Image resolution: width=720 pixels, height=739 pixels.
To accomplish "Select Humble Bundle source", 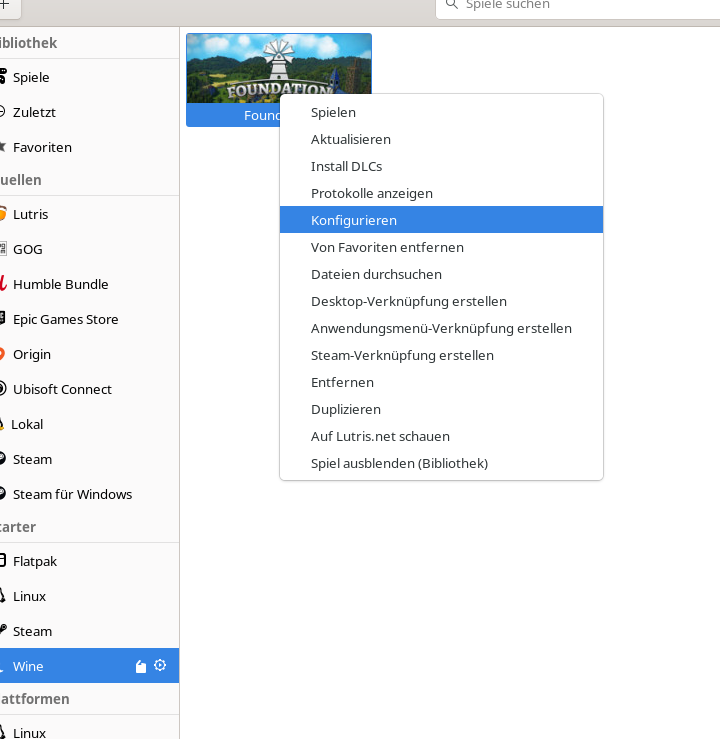I will pos(90,284).
